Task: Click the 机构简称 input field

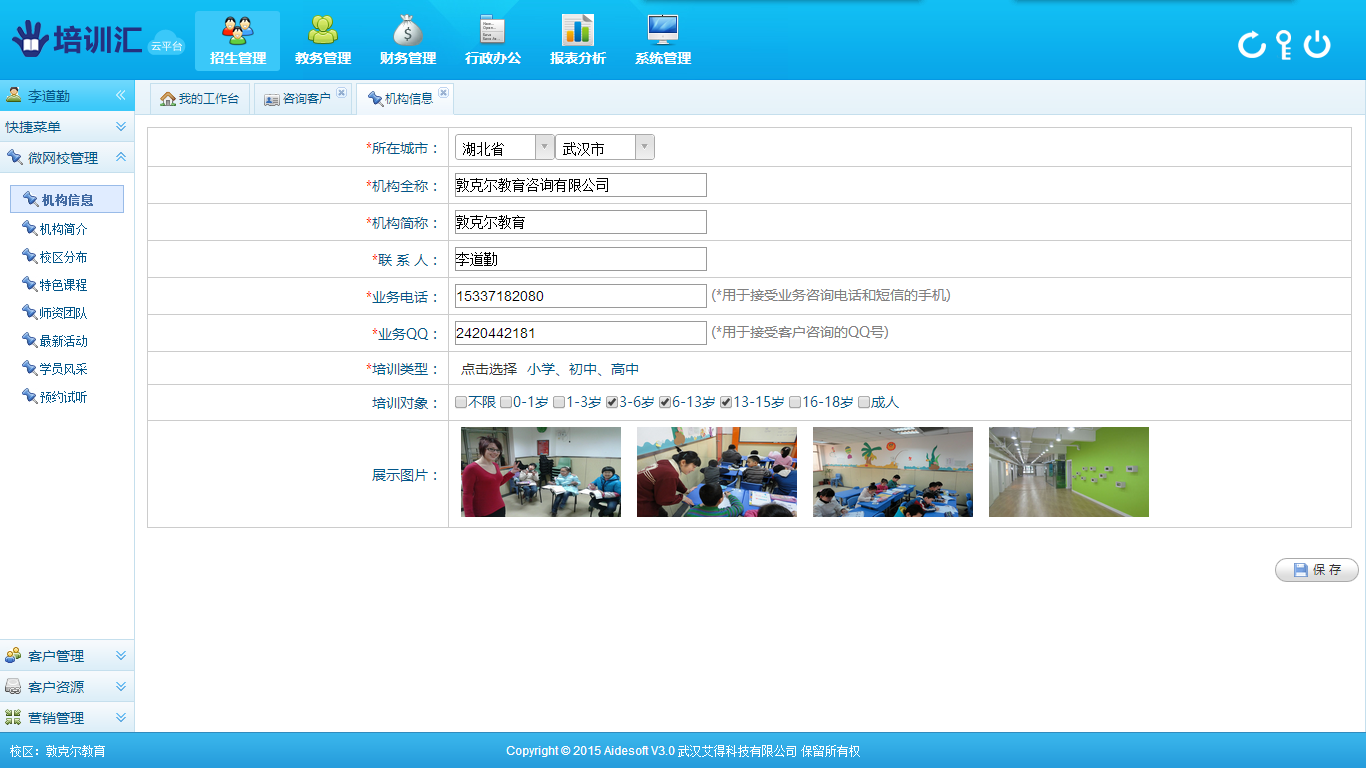Action: click(x=580, y=222)
